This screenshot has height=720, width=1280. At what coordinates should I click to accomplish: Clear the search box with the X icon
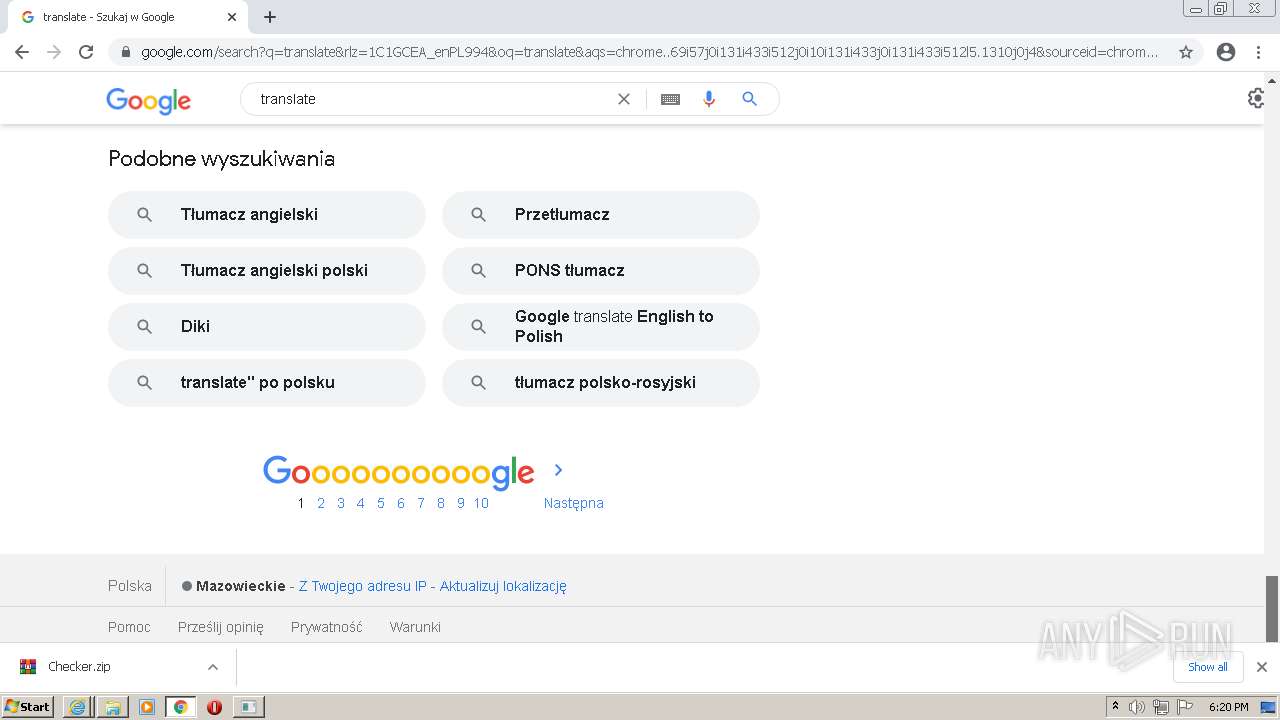click(x=624, y=99)
